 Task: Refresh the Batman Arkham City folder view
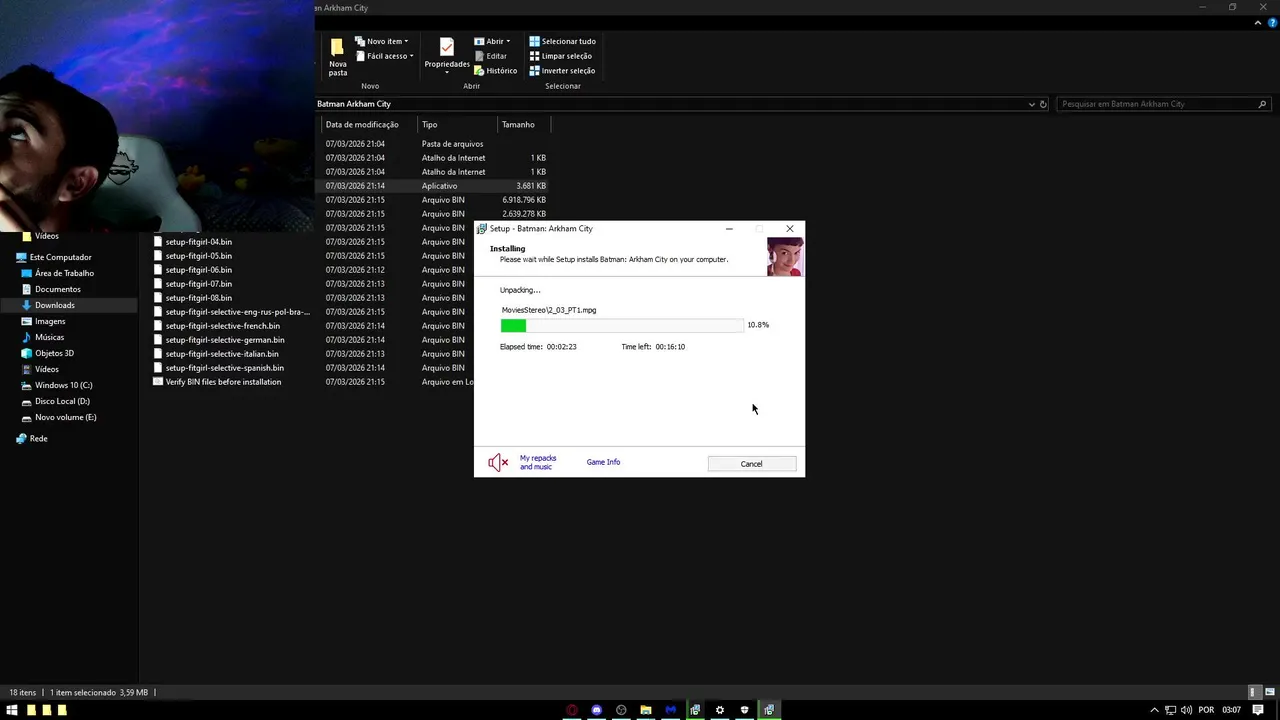(x=1043, y=104)
